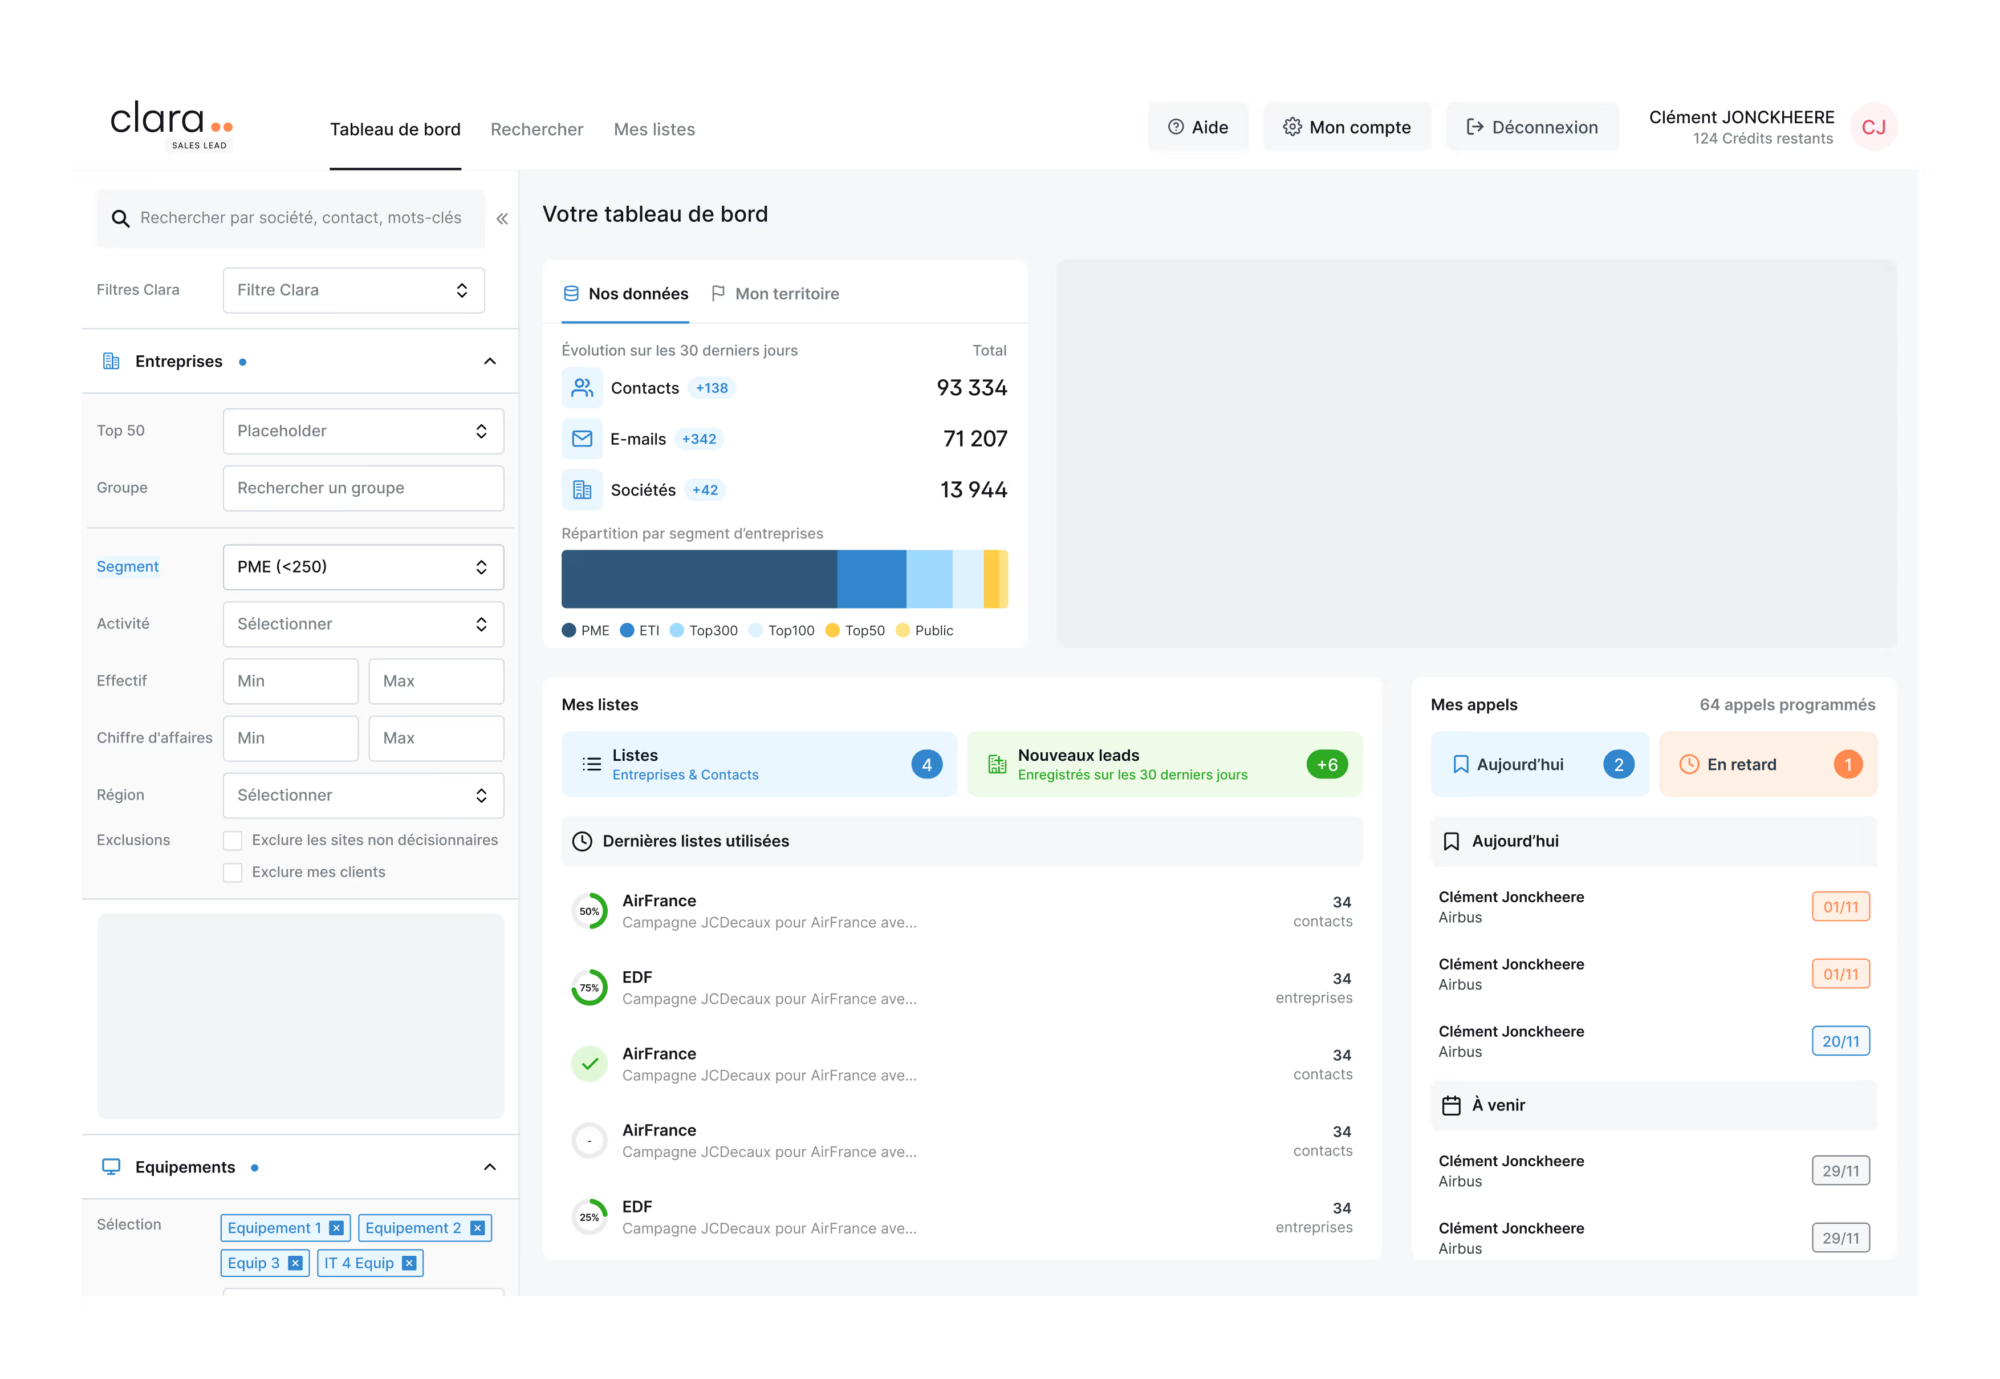Image resolution: width=2000 pixels, height=1379 pixels.
Task: Switch to the Mon territoire tab
Action: coord(775,294)
